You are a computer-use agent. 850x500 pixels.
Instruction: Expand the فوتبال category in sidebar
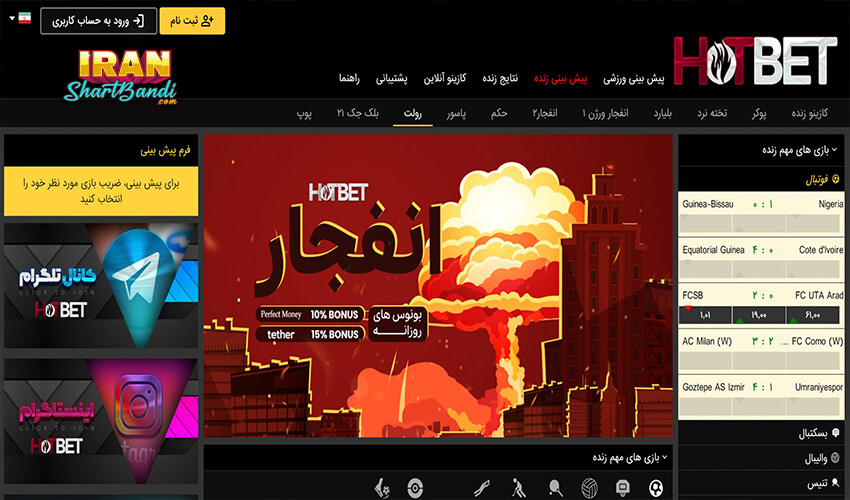tap(761, 179)
